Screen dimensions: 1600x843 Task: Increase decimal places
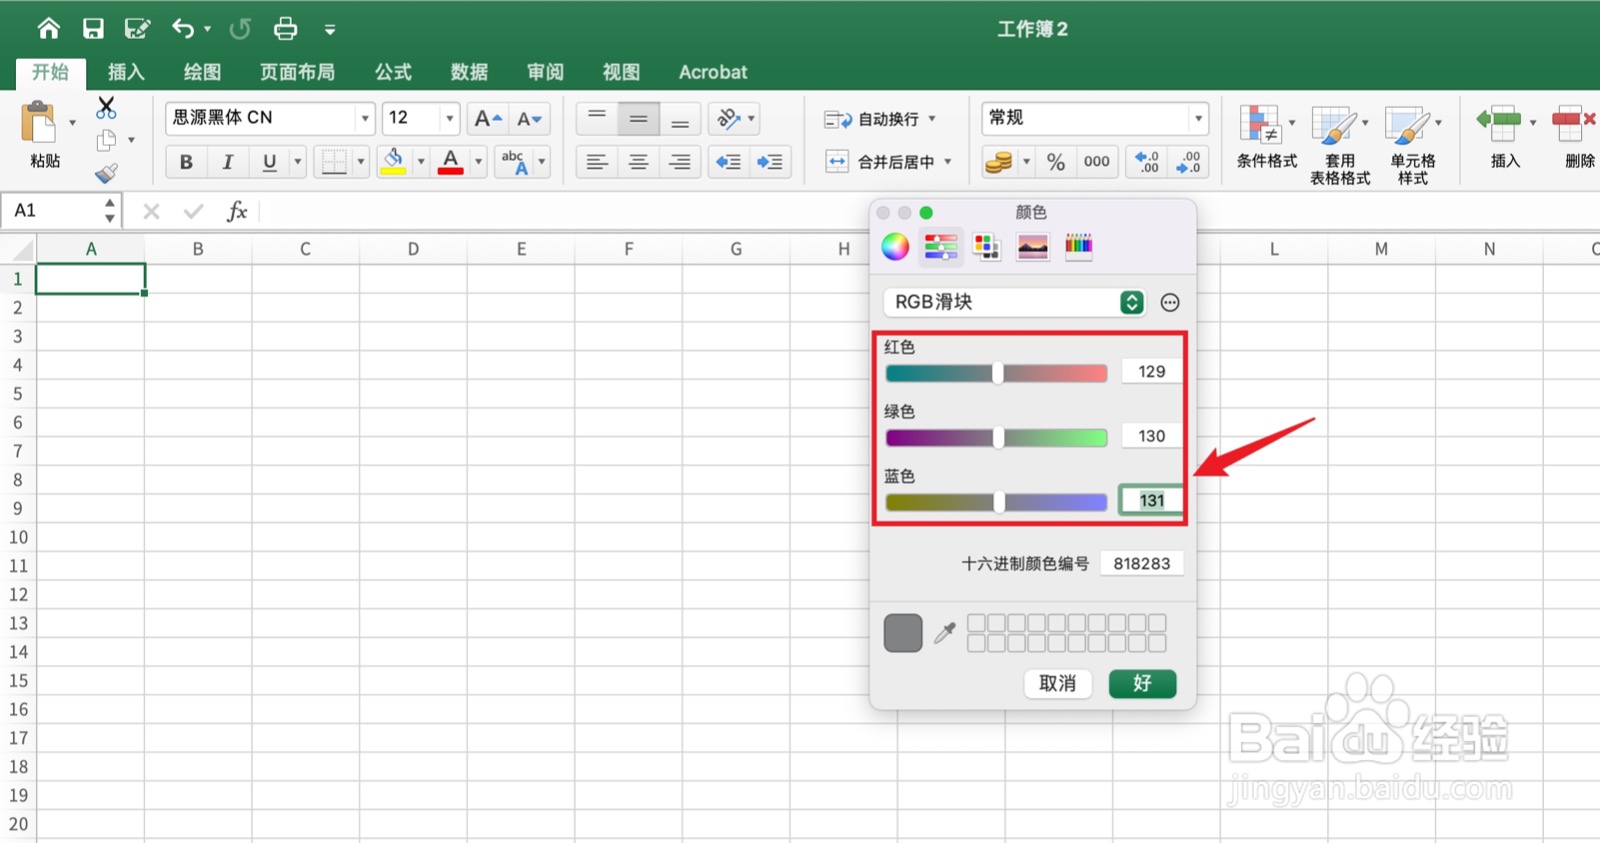[1147, 162]
